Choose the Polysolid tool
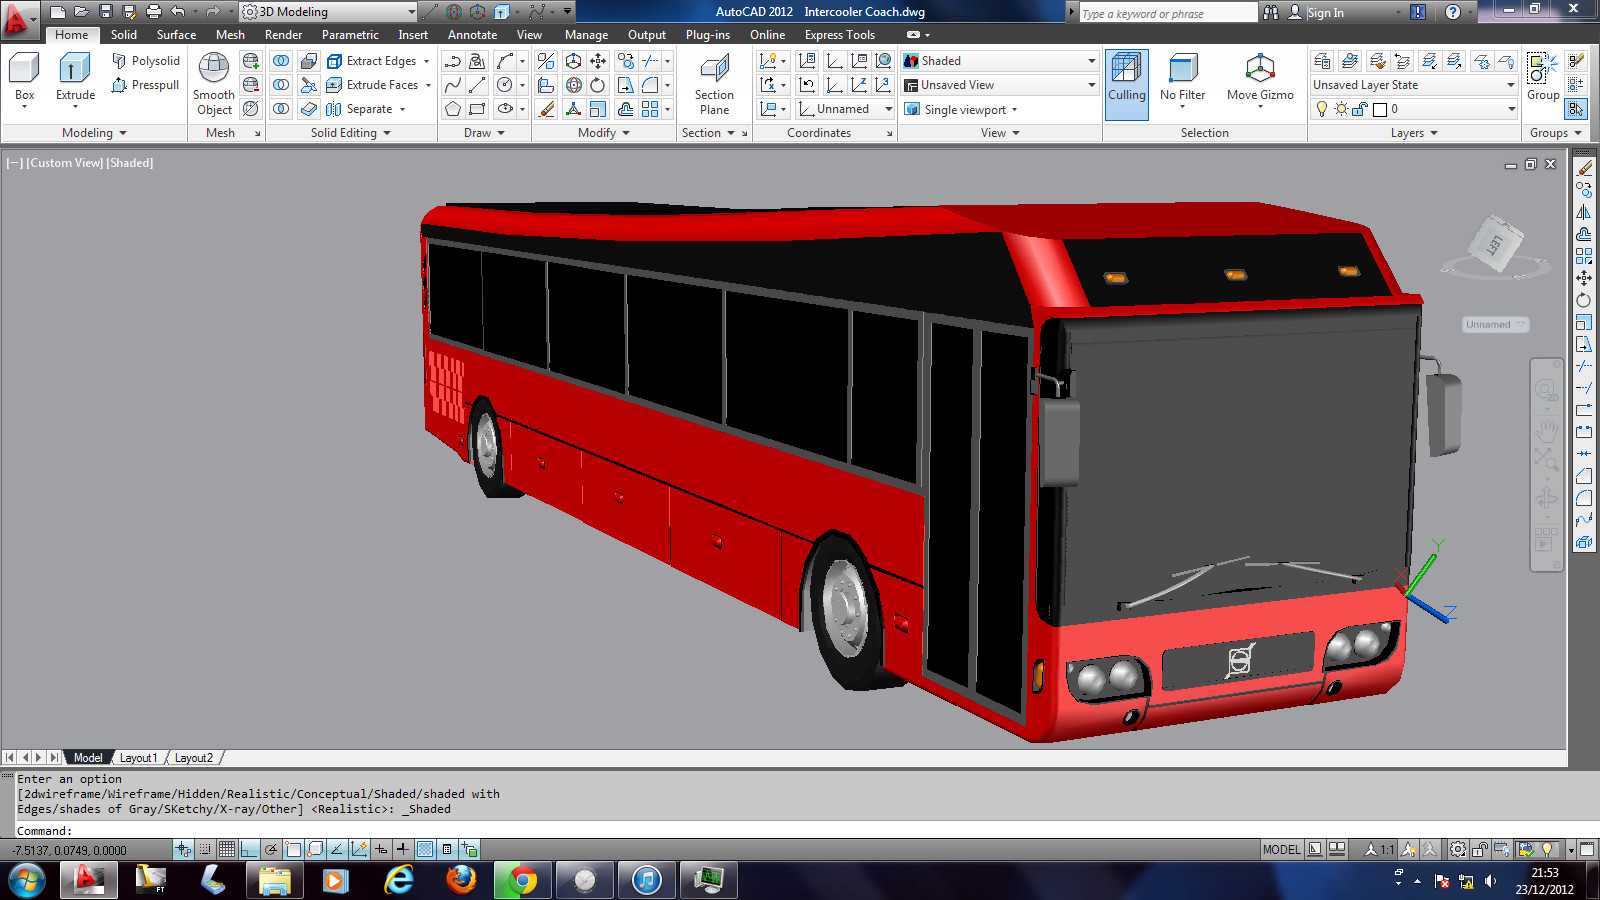The image size is (1600, 900). click(x=146, y=61)
